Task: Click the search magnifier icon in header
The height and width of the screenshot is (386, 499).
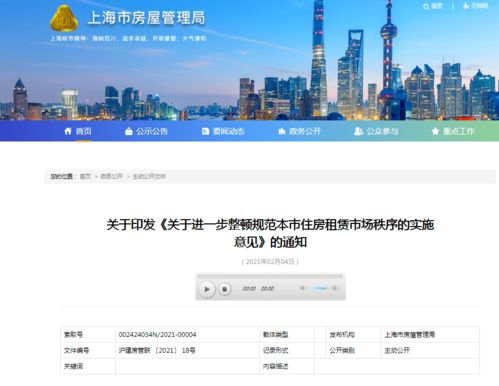Action: point(426,6)
